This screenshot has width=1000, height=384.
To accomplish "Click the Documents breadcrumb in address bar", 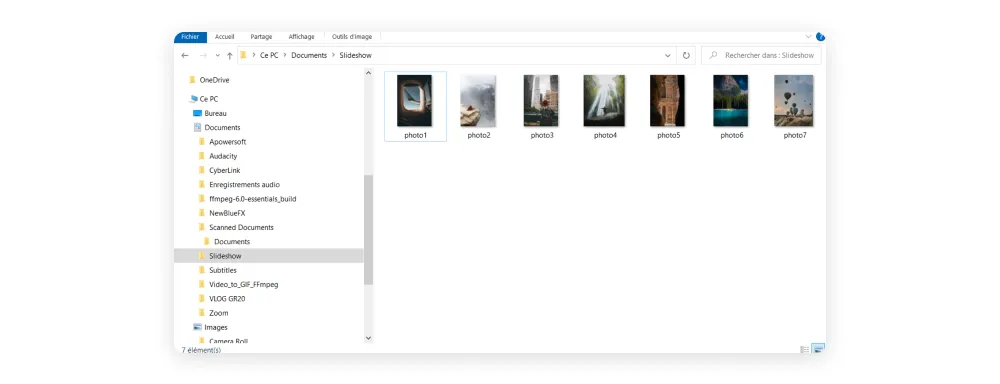I will (309, 55).
